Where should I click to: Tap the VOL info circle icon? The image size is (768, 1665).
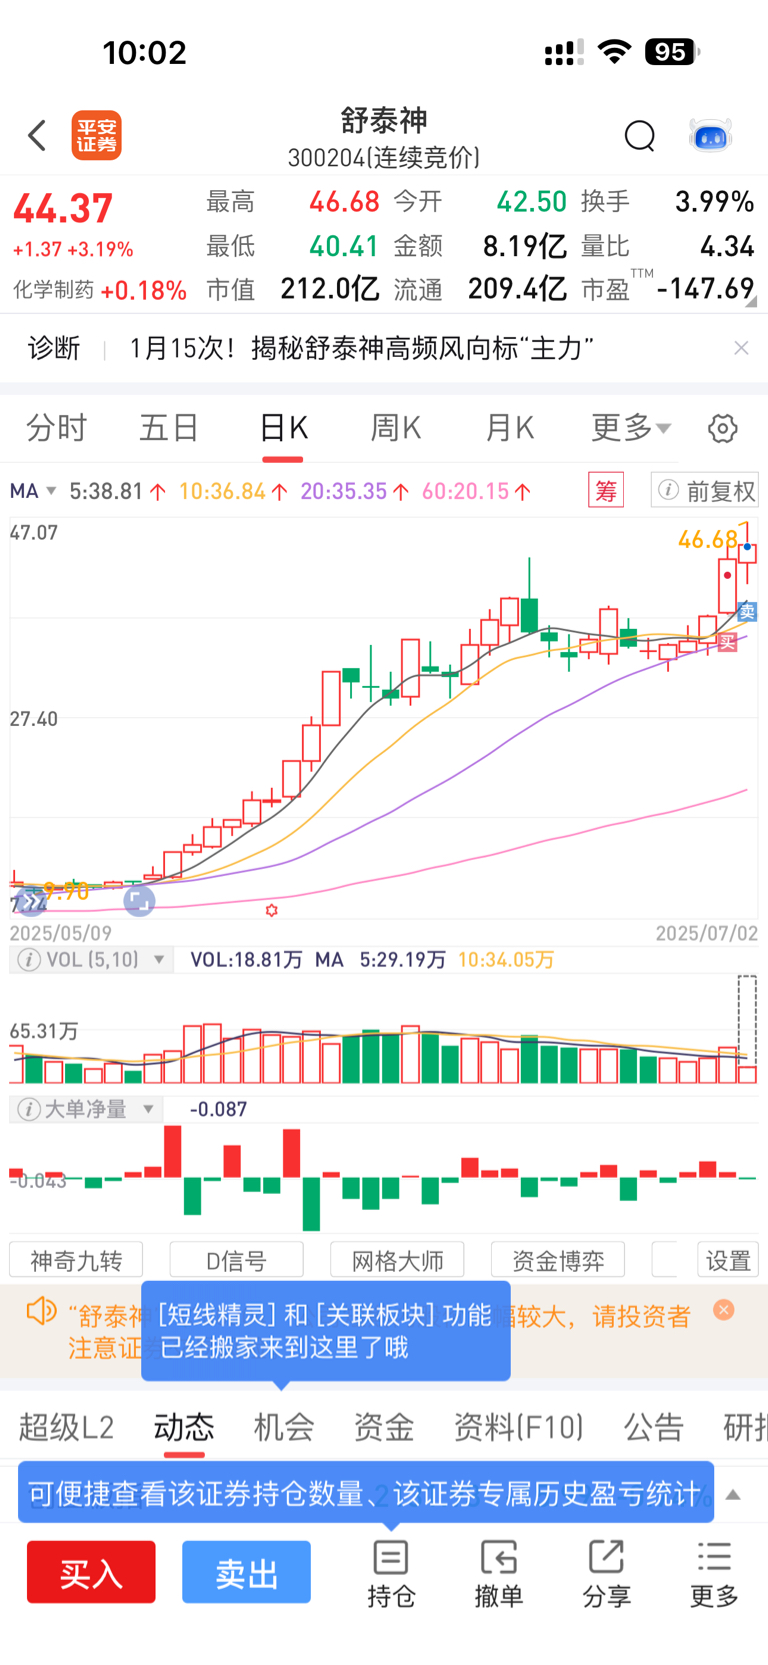(29, 960)
